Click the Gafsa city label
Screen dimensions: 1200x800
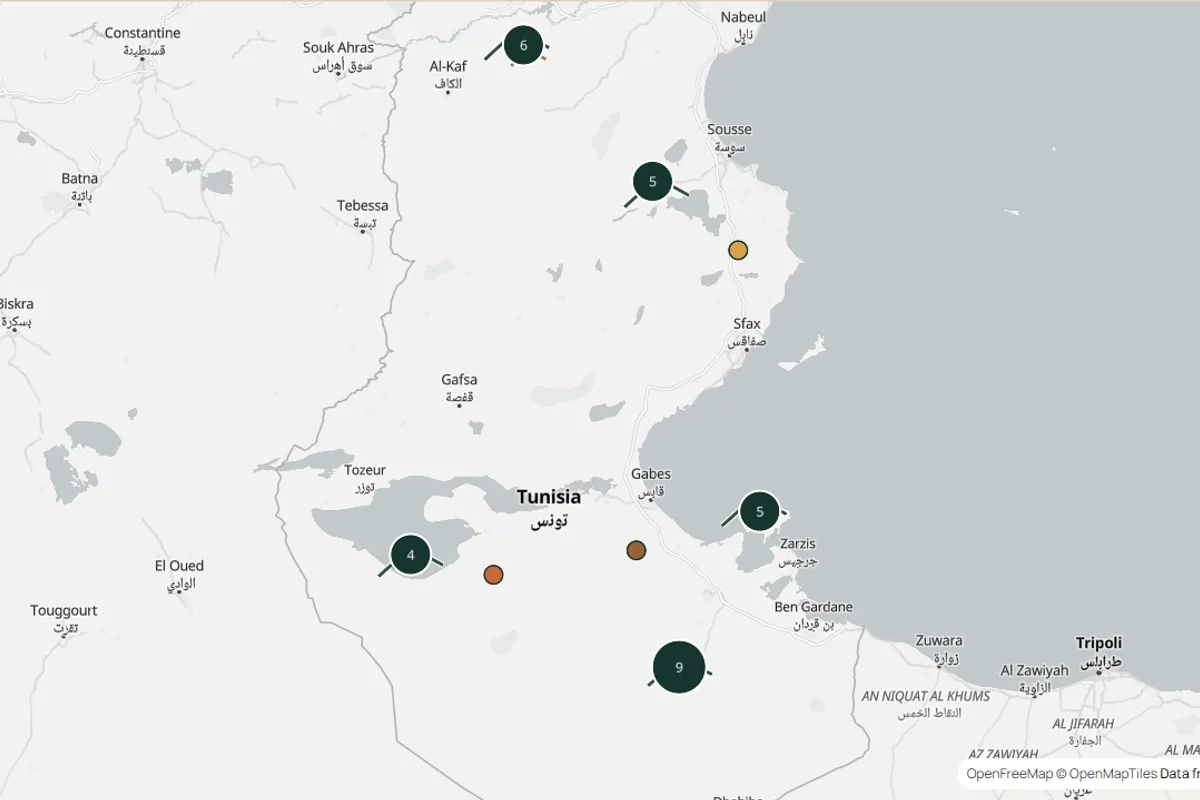click(x=459, y=388)
